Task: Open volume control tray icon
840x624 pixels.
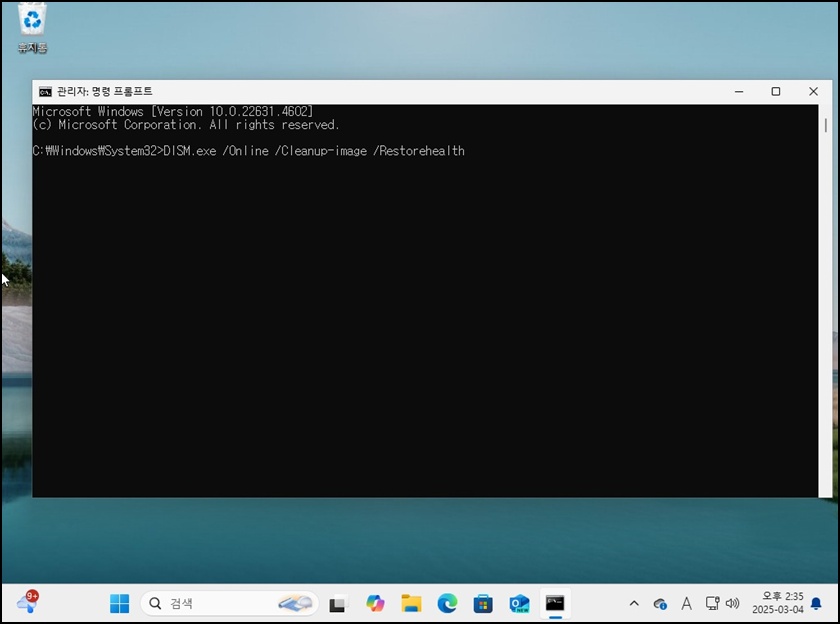Action: [732, 604]
